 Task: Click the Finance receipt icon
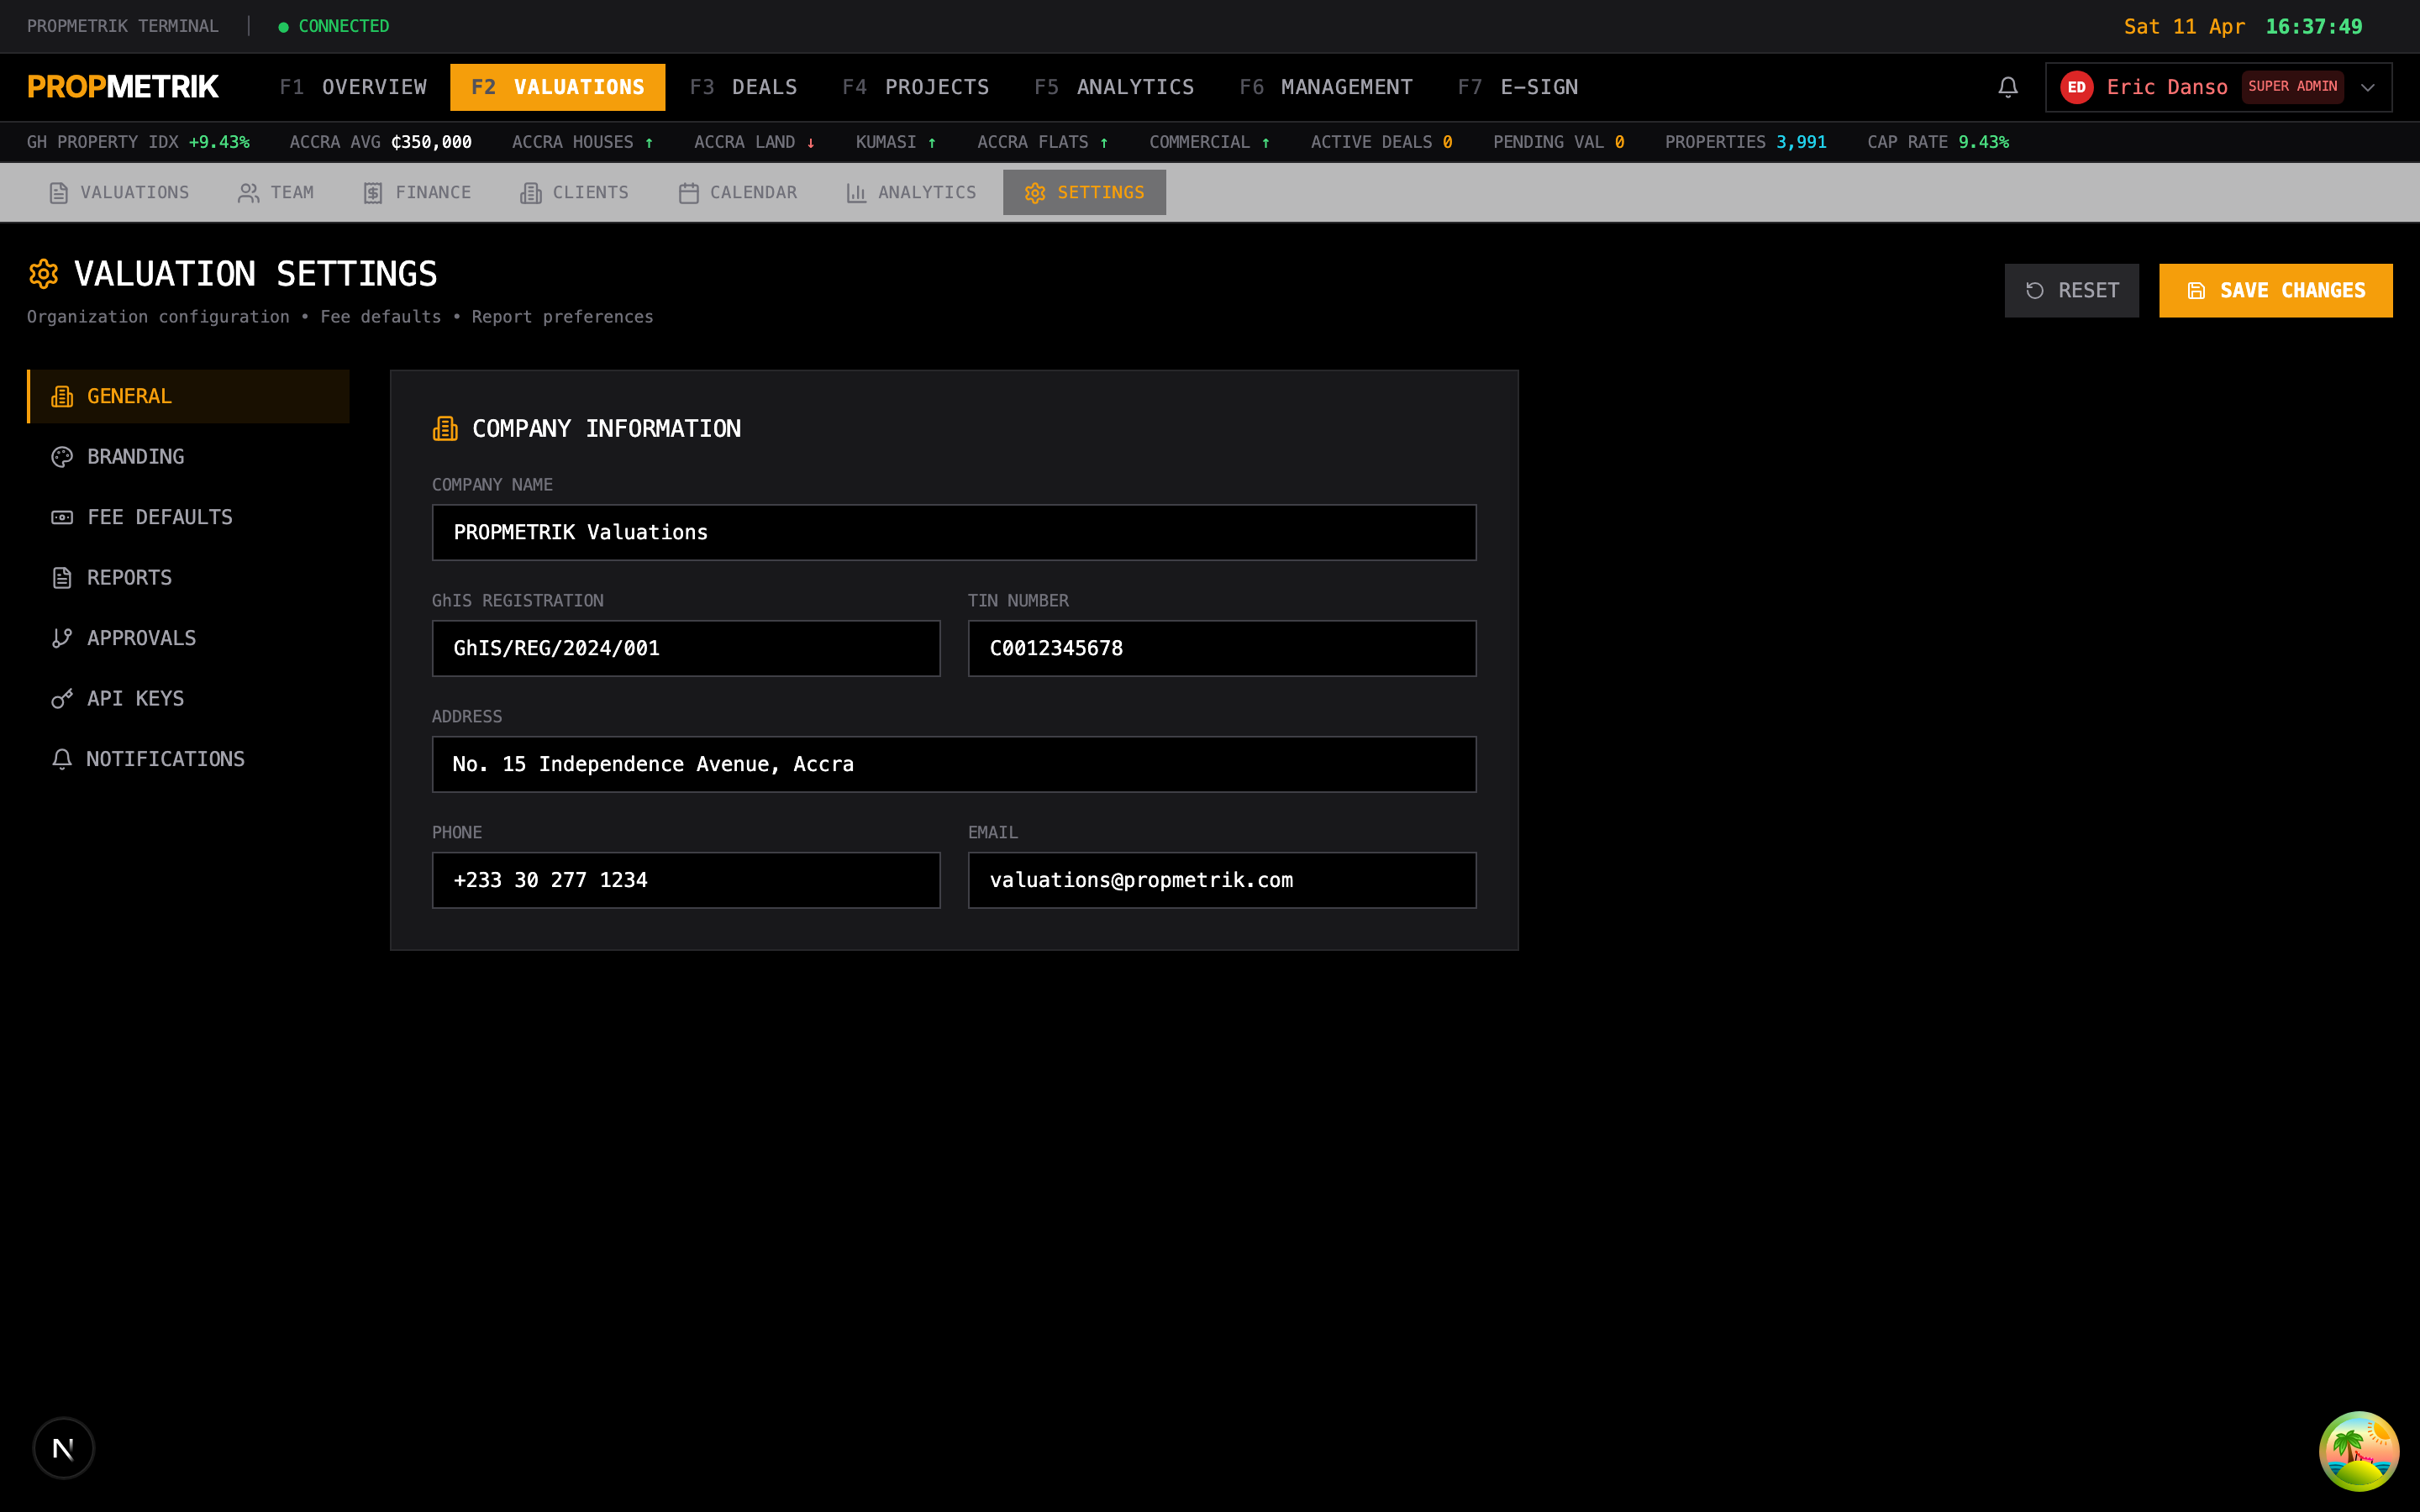tap(373, 193)
